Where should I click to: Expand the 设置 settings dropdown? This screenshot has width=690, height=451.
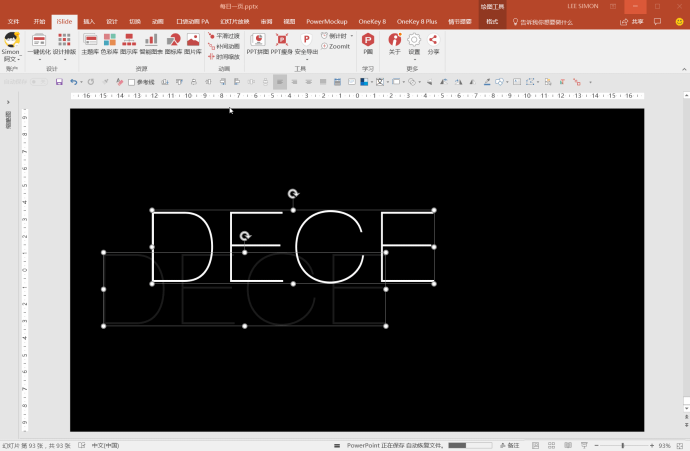[414, 58]
